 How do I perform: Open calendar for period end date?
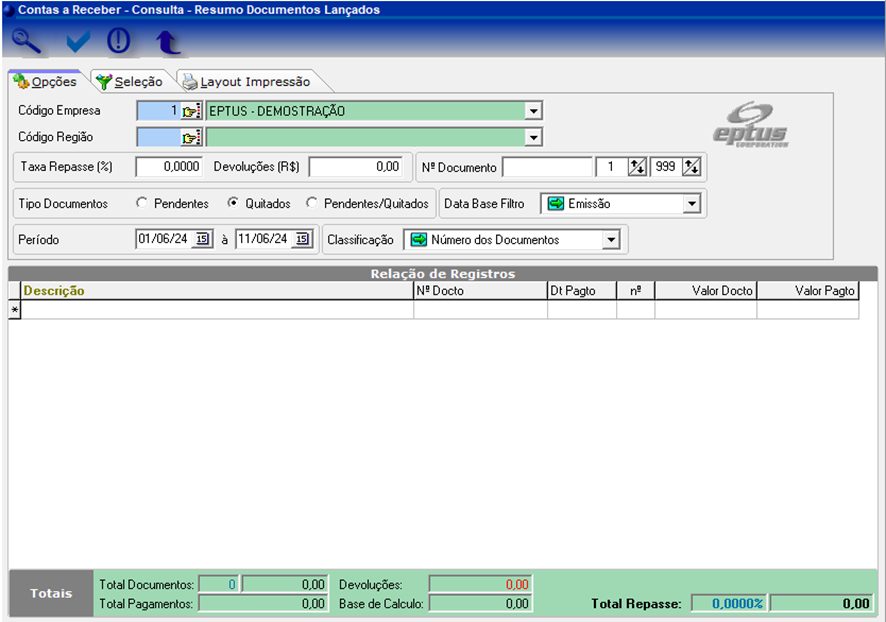click(x=302, y=240)
